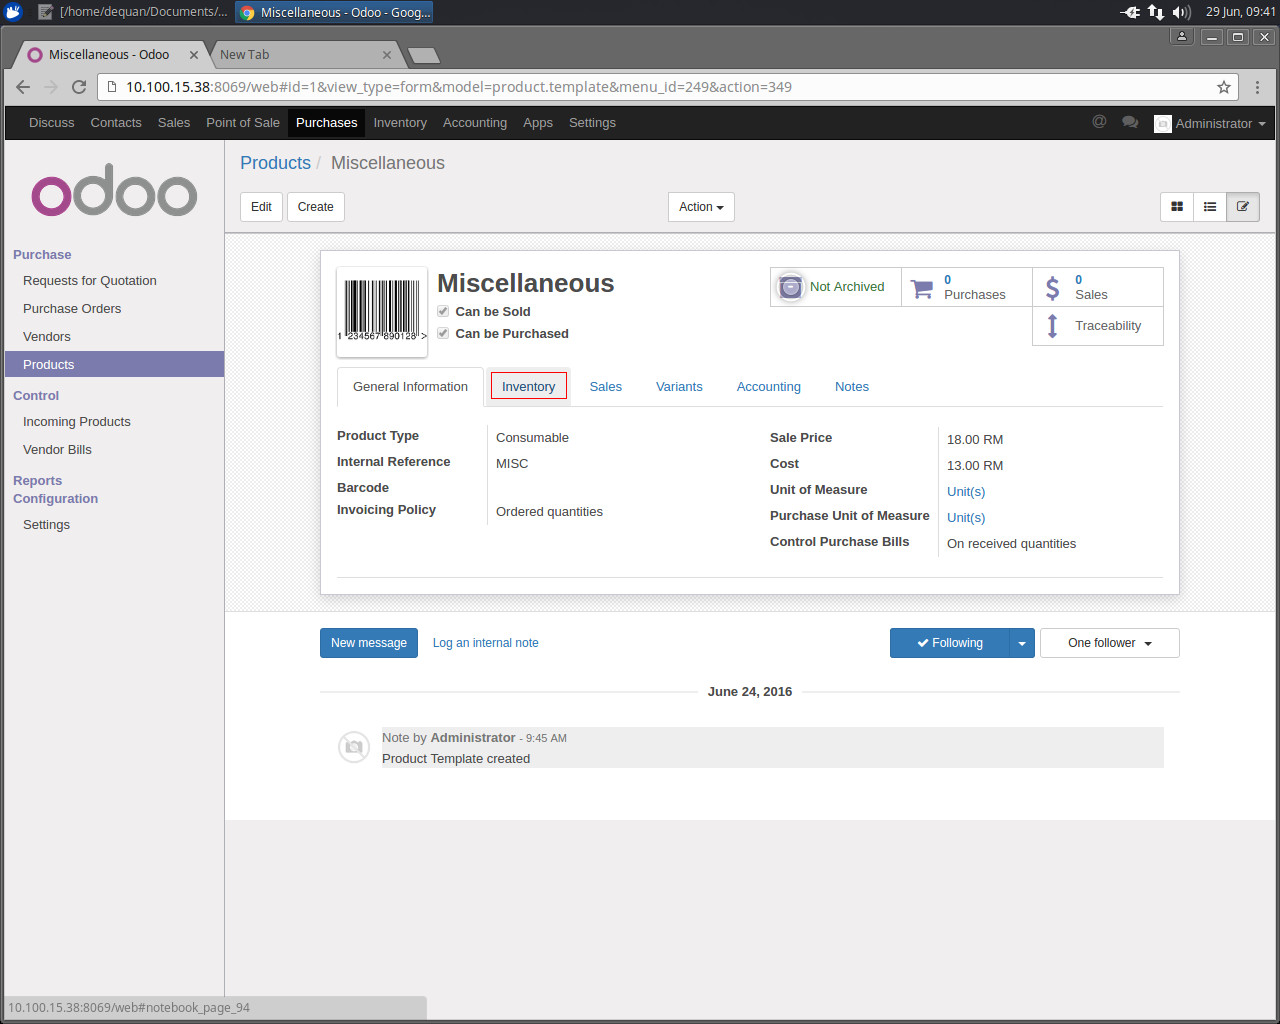Click the Odoo logo
The image size is (1280, 1024).
(x=114, y=192)
